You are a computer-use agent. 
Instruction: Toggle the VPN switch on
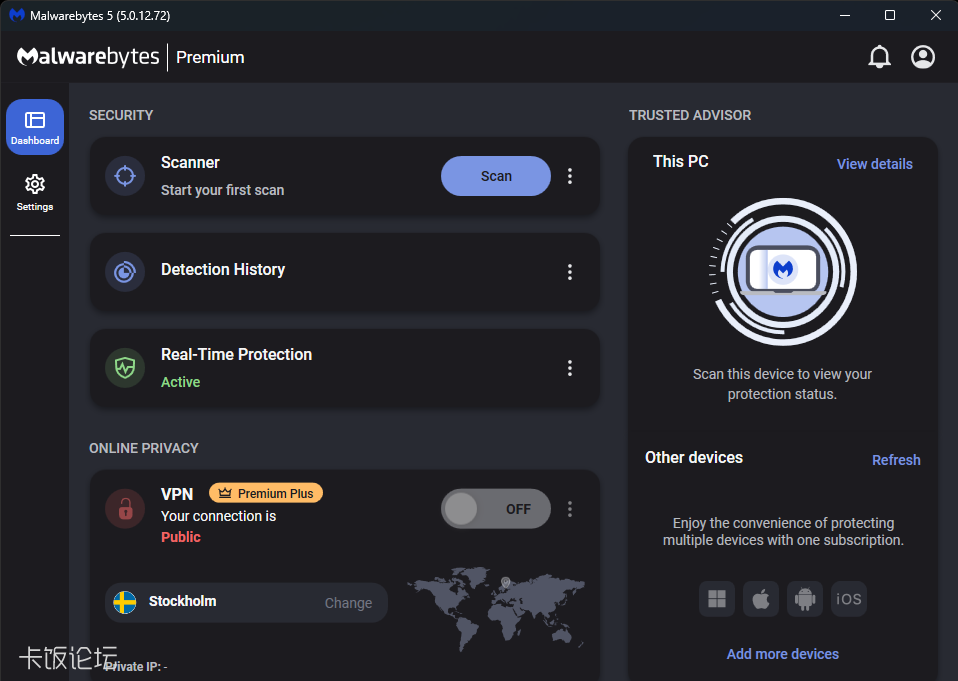pyautogui.click(x=495, y=508)
